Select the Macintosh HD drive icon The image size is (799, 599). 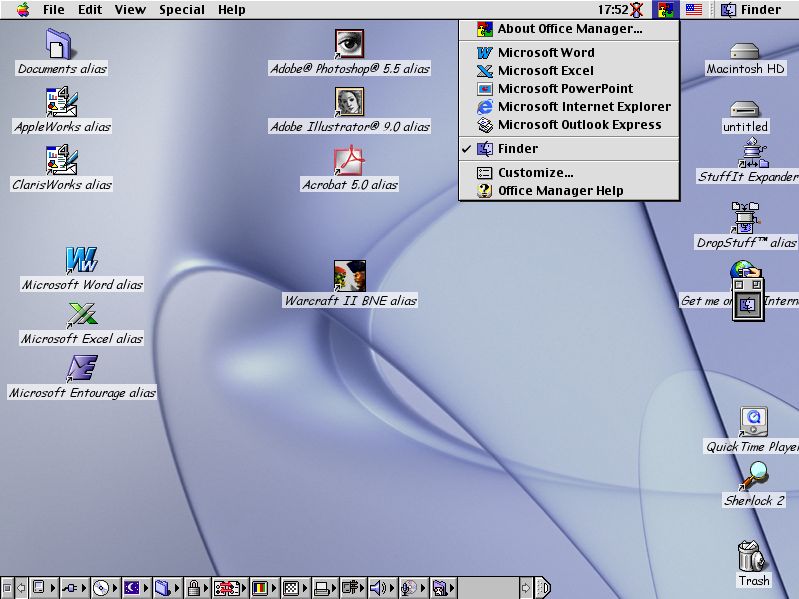click(x=744, y=51)
